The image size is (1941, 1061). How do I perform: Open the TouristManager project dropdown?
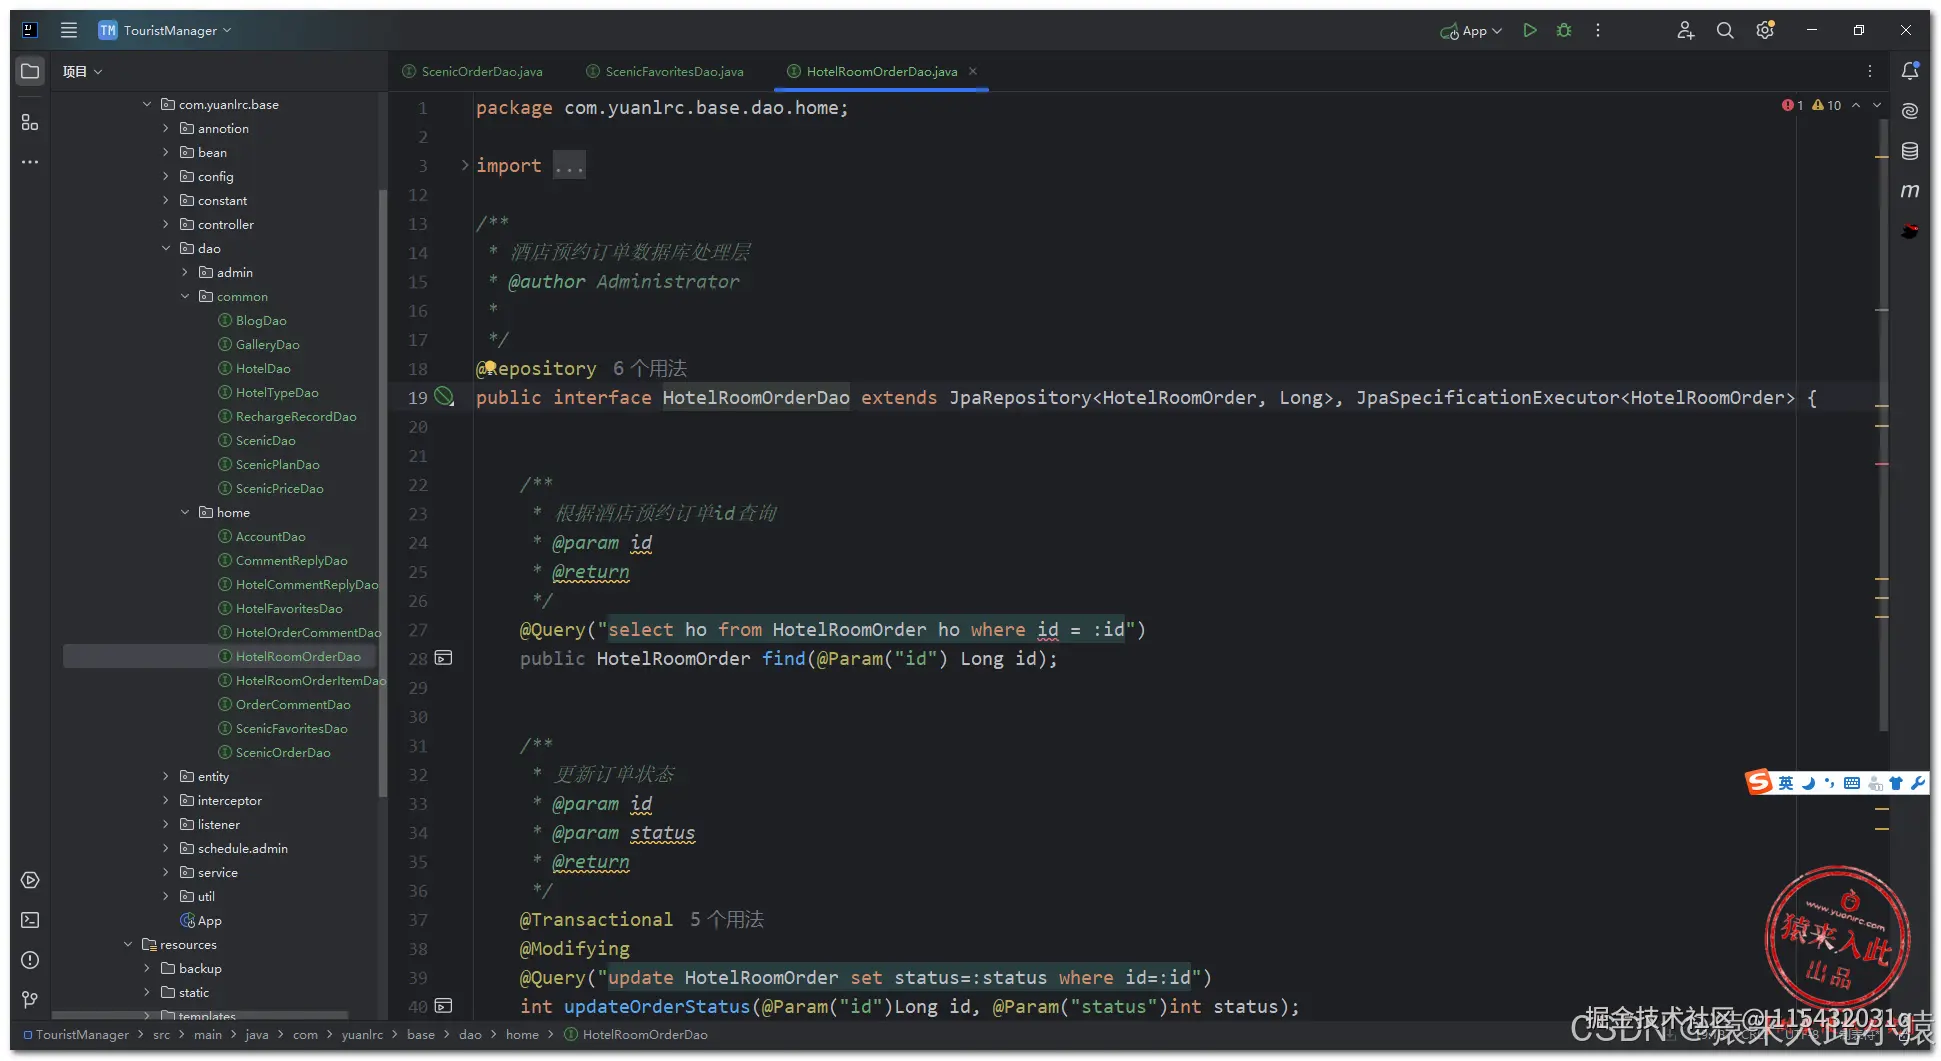click(165, 30)
